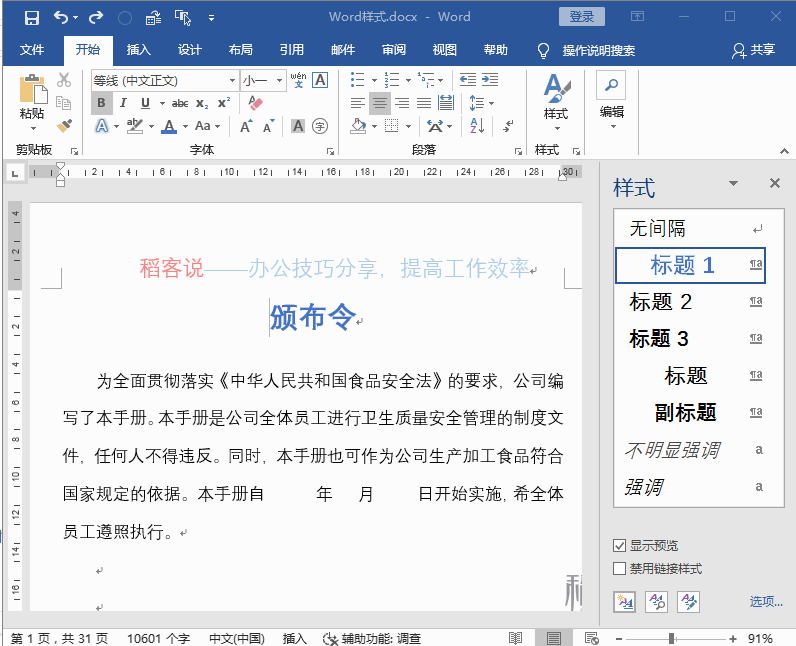Undo the last action
Viewport: 796px width, 646px height.
[x=61, y=18]
